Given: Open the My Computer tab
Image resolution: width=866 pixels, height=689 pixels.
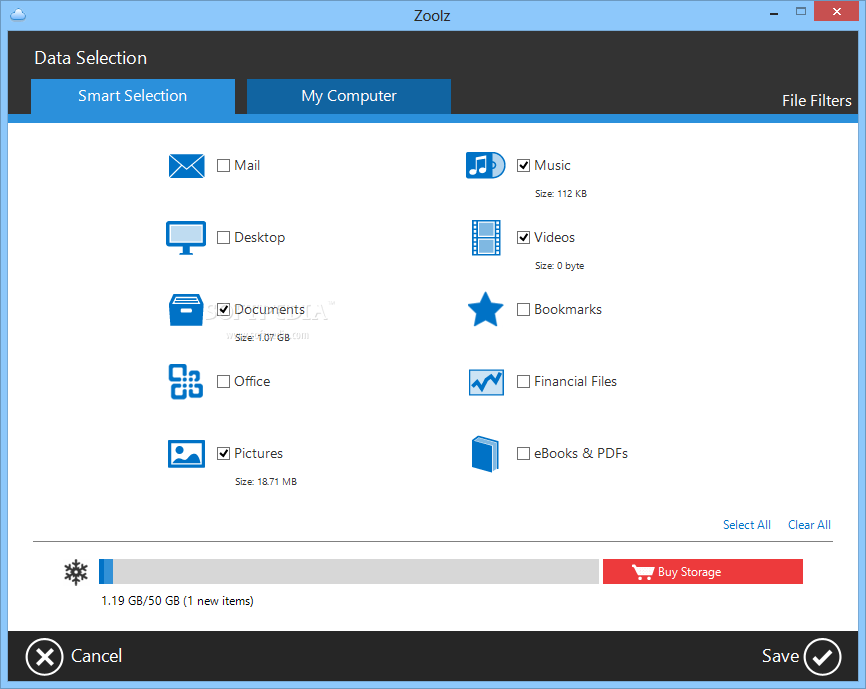Looking at the screenshot, I should coord(348,97).
